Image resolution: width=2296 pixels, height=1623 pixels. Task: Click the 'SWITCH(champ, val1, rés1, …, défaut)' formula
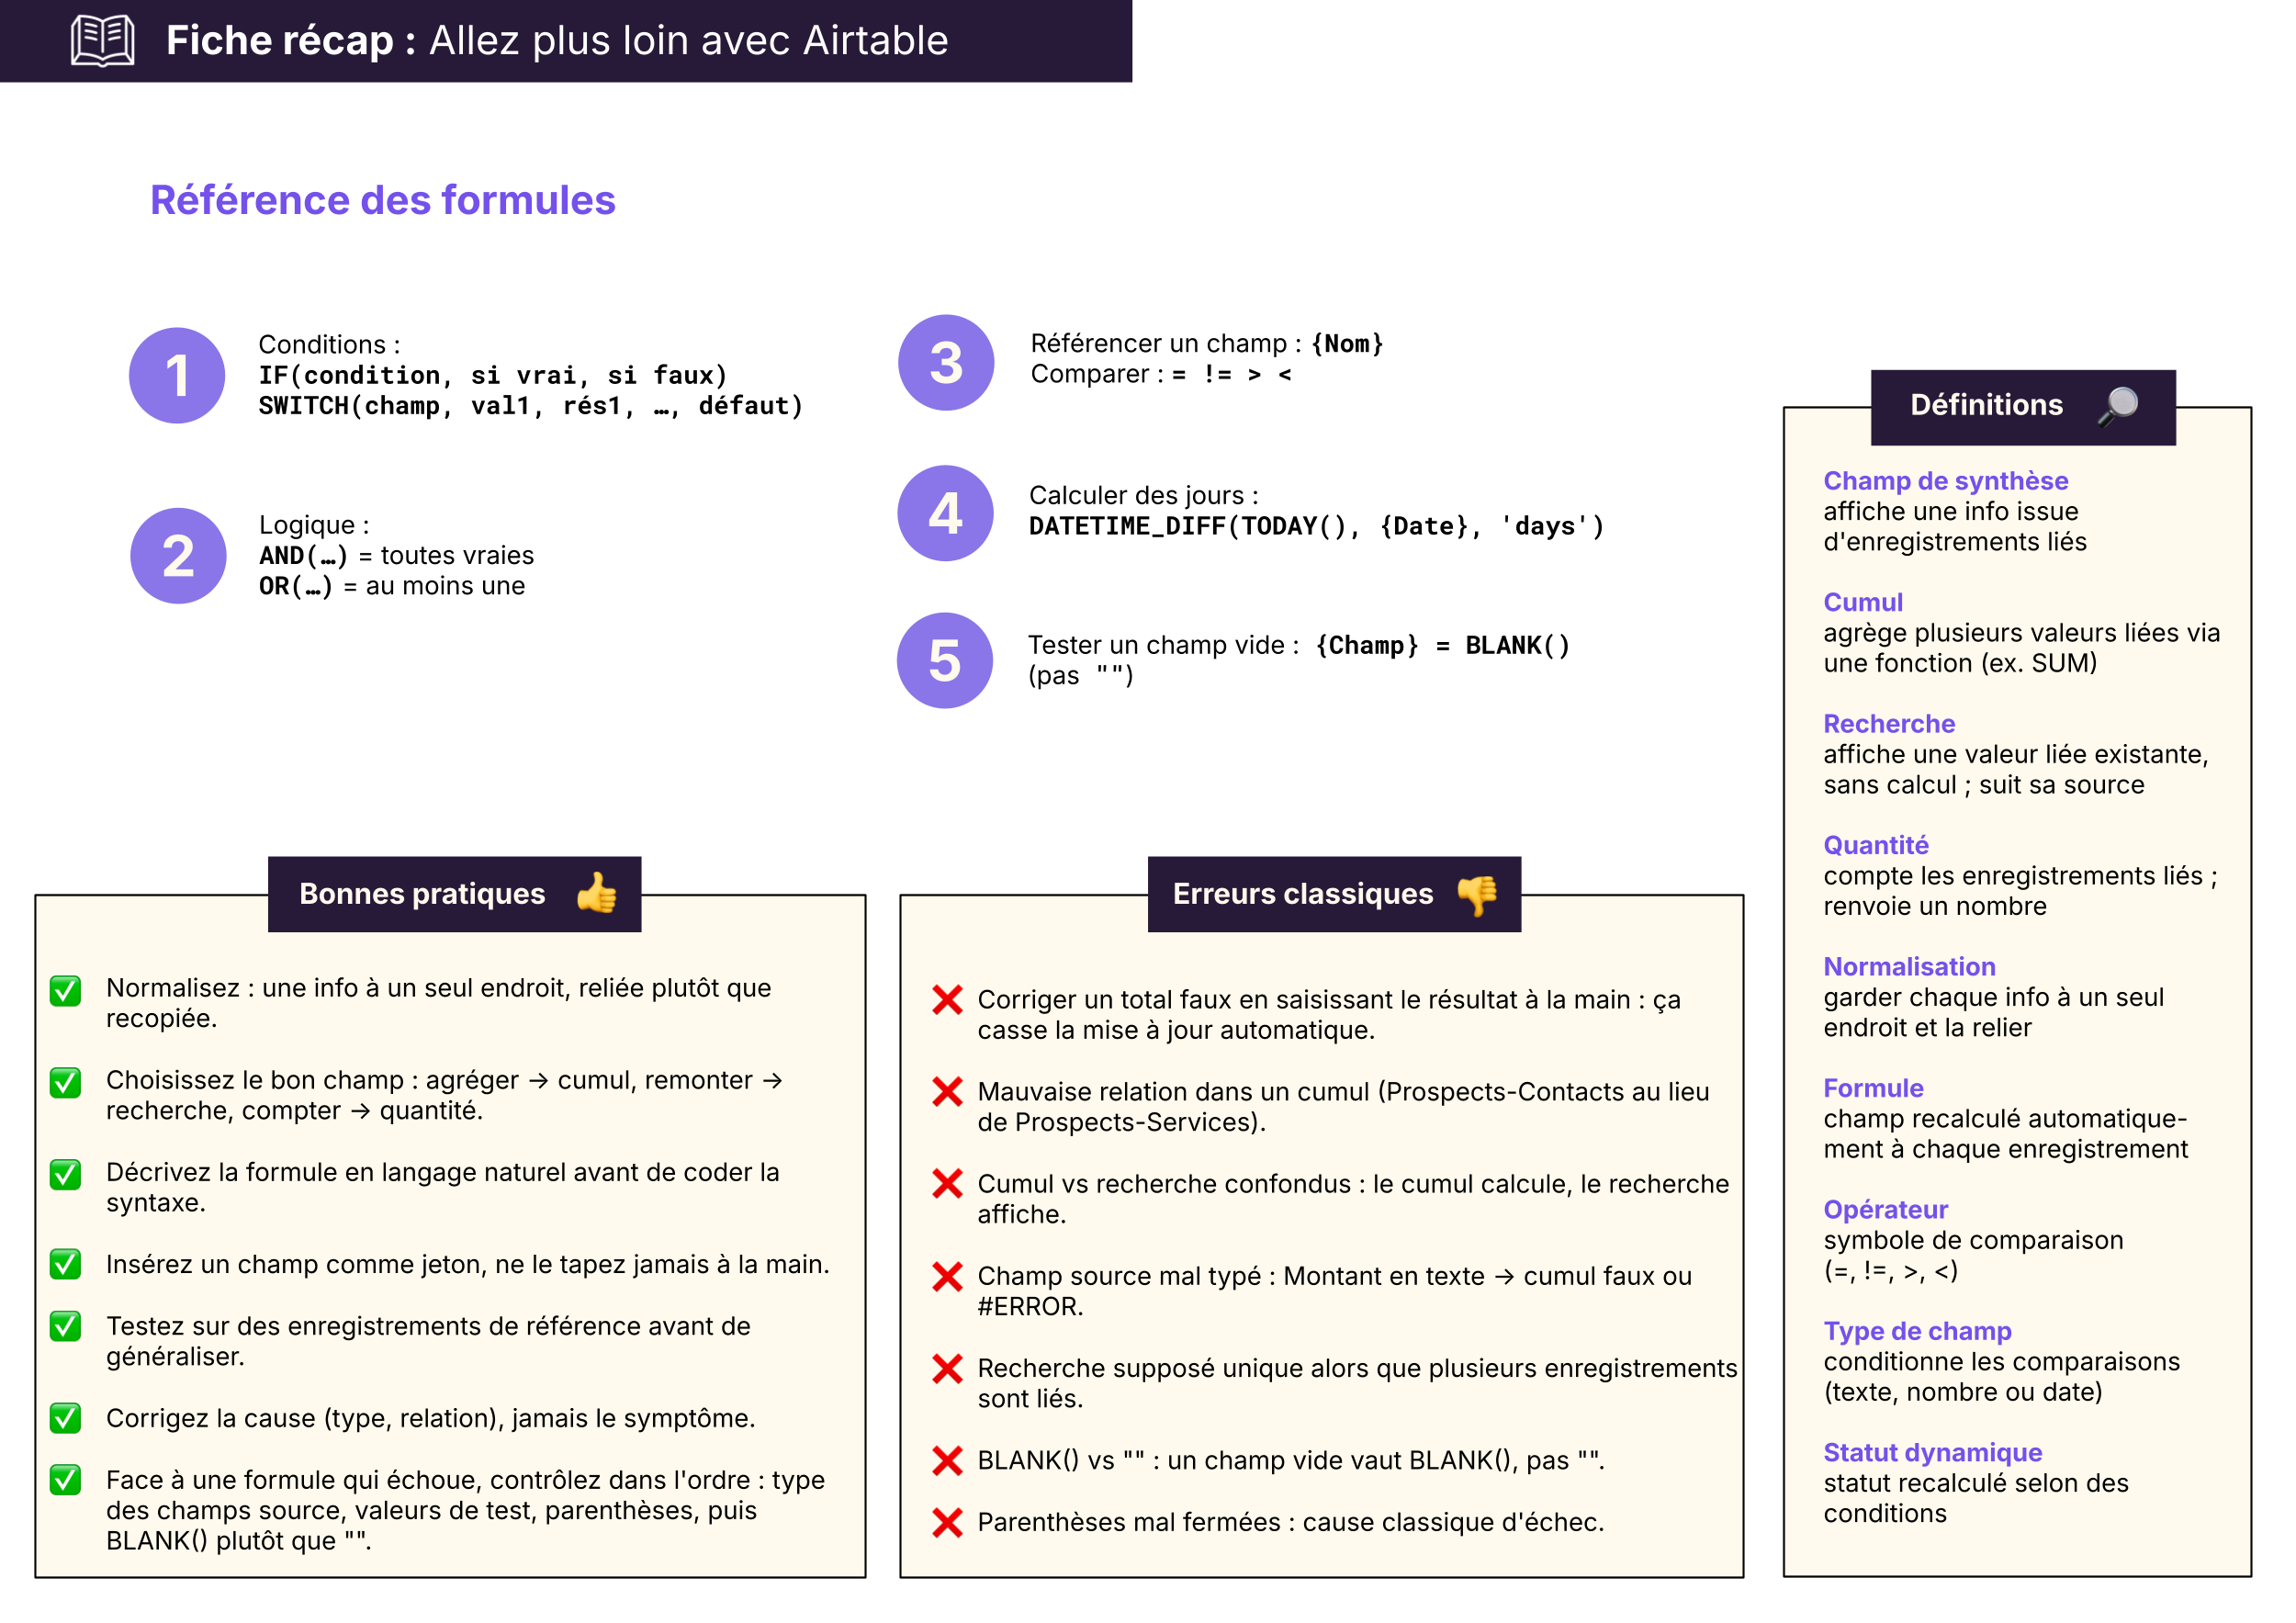coord(531,406)
